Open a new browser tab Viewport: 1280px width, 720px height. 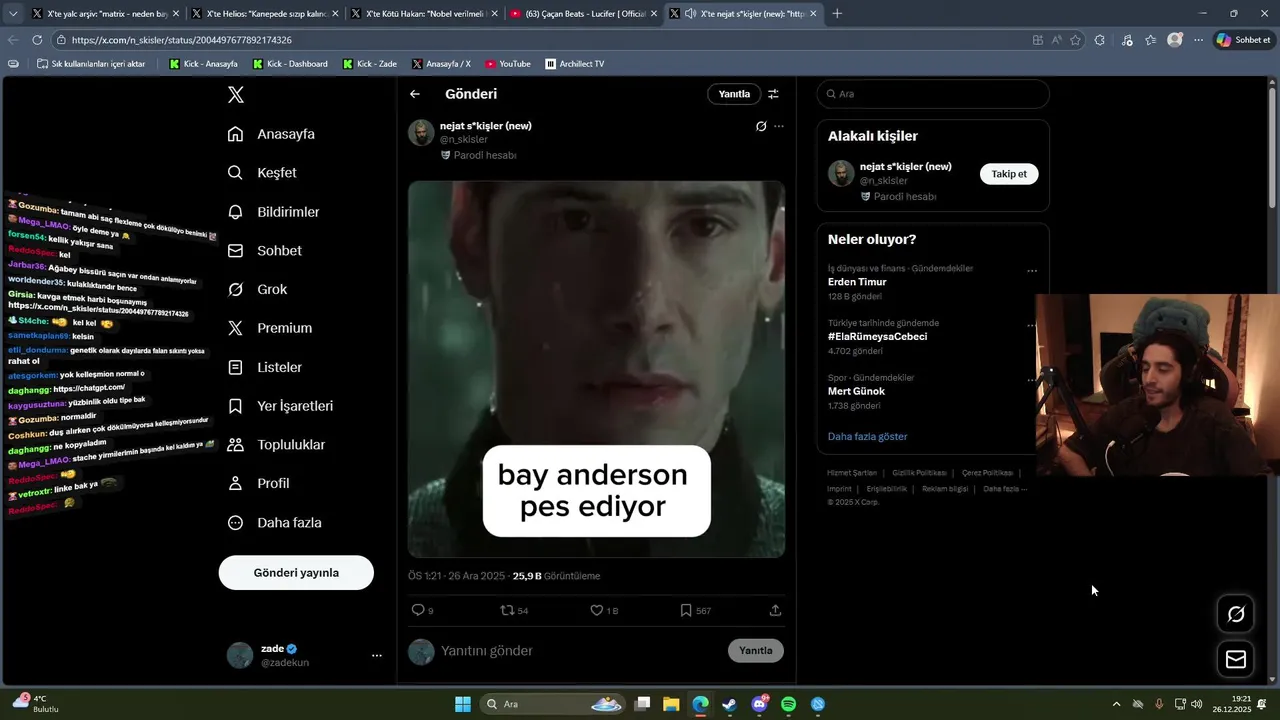(837, 14)
